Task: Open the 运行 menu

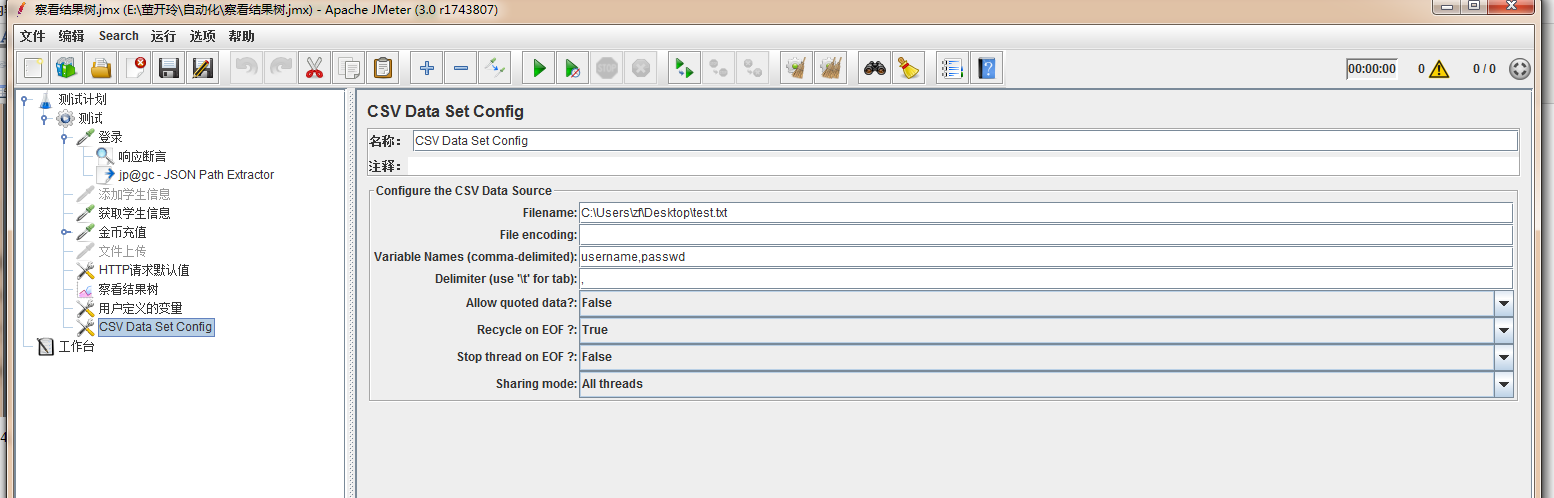Action: tap(163, 36)
